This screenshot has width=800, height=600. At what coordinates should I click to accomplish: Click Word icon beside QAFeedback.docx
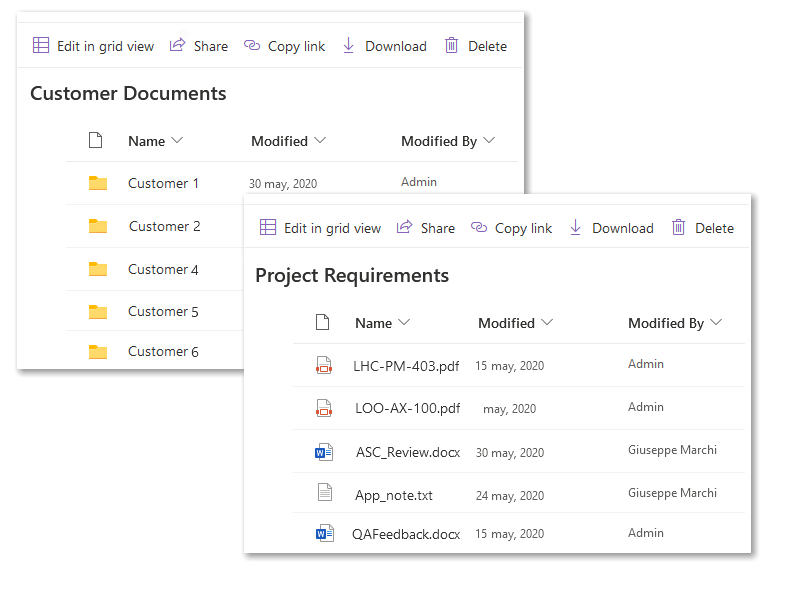pyautogui.click(x=324, y=533)
